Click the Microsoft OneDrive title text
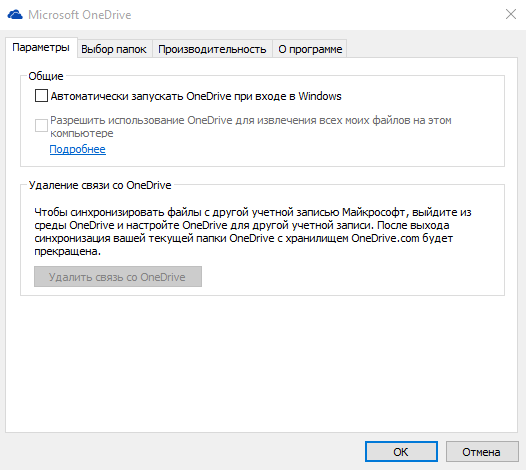 click(x=80, y=15)
